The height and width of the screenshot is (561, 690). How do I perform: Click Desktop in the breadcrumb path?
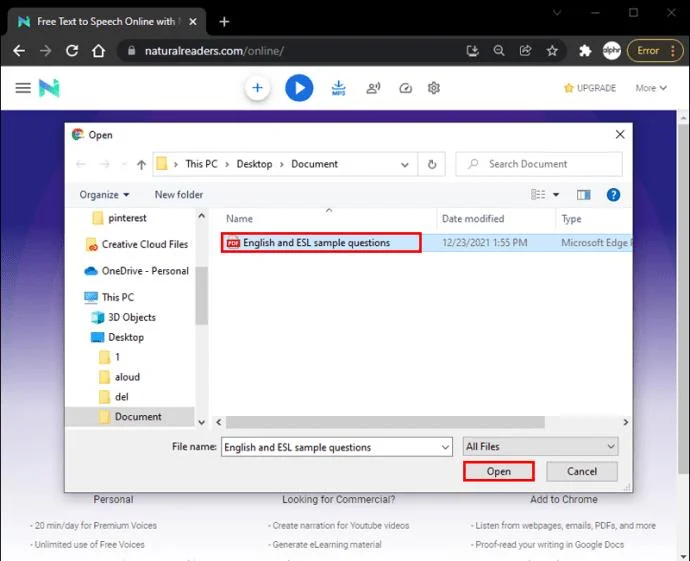254,164
